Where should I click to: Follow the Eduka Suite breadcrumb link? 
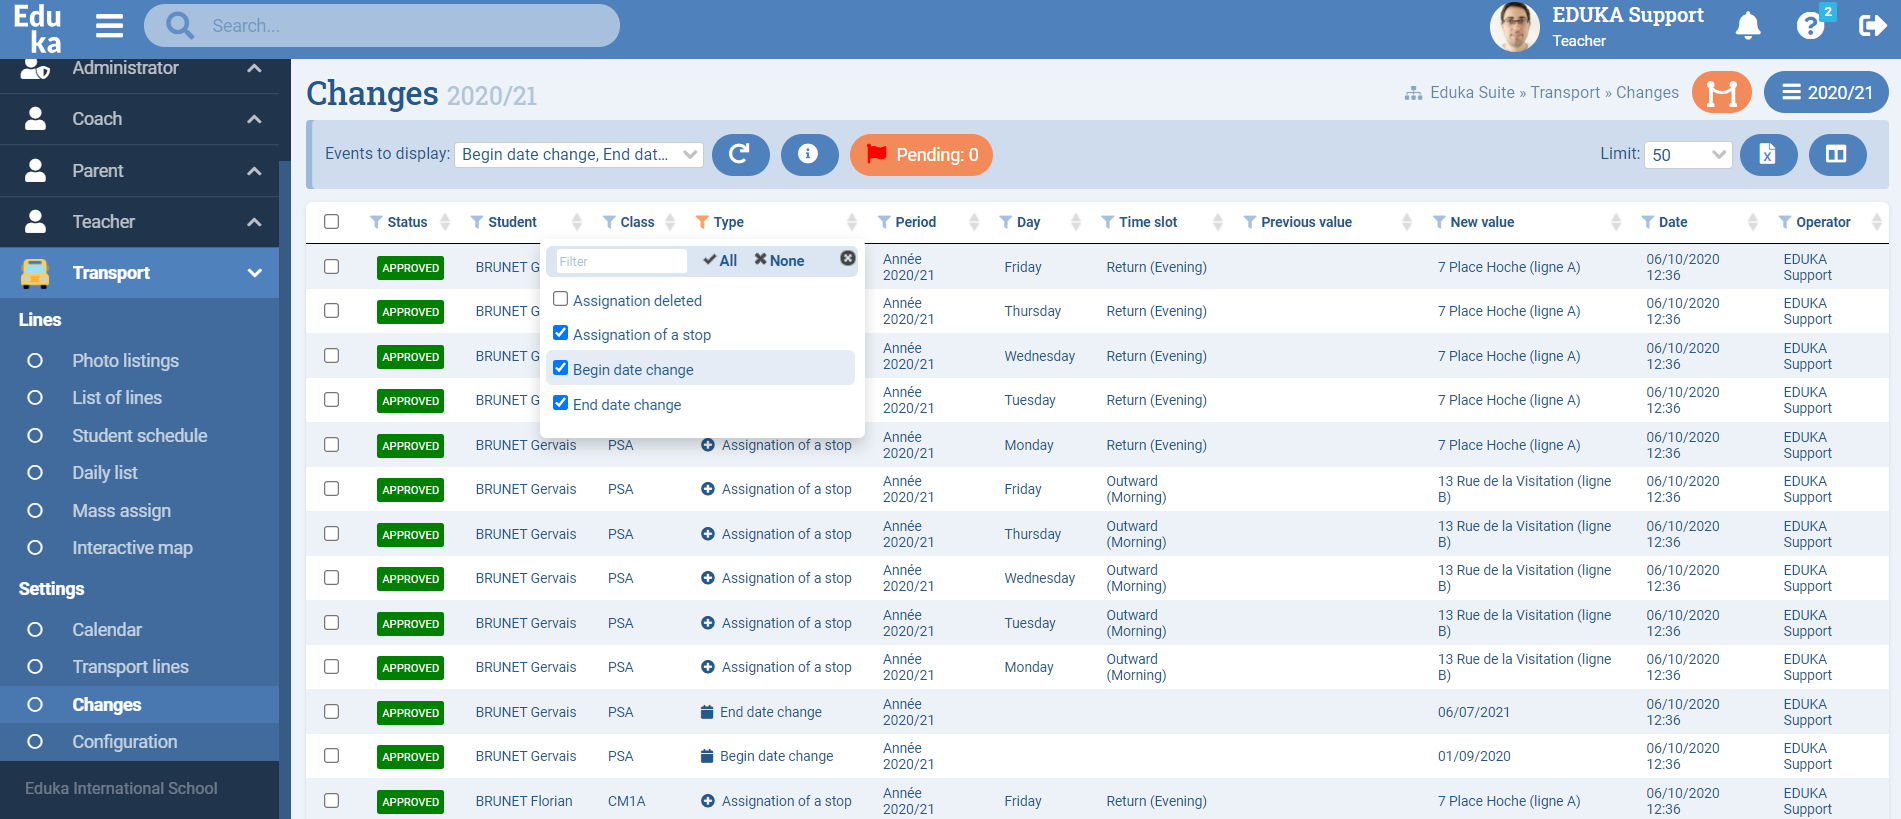pyautogui.click(x=1472, y=92)
